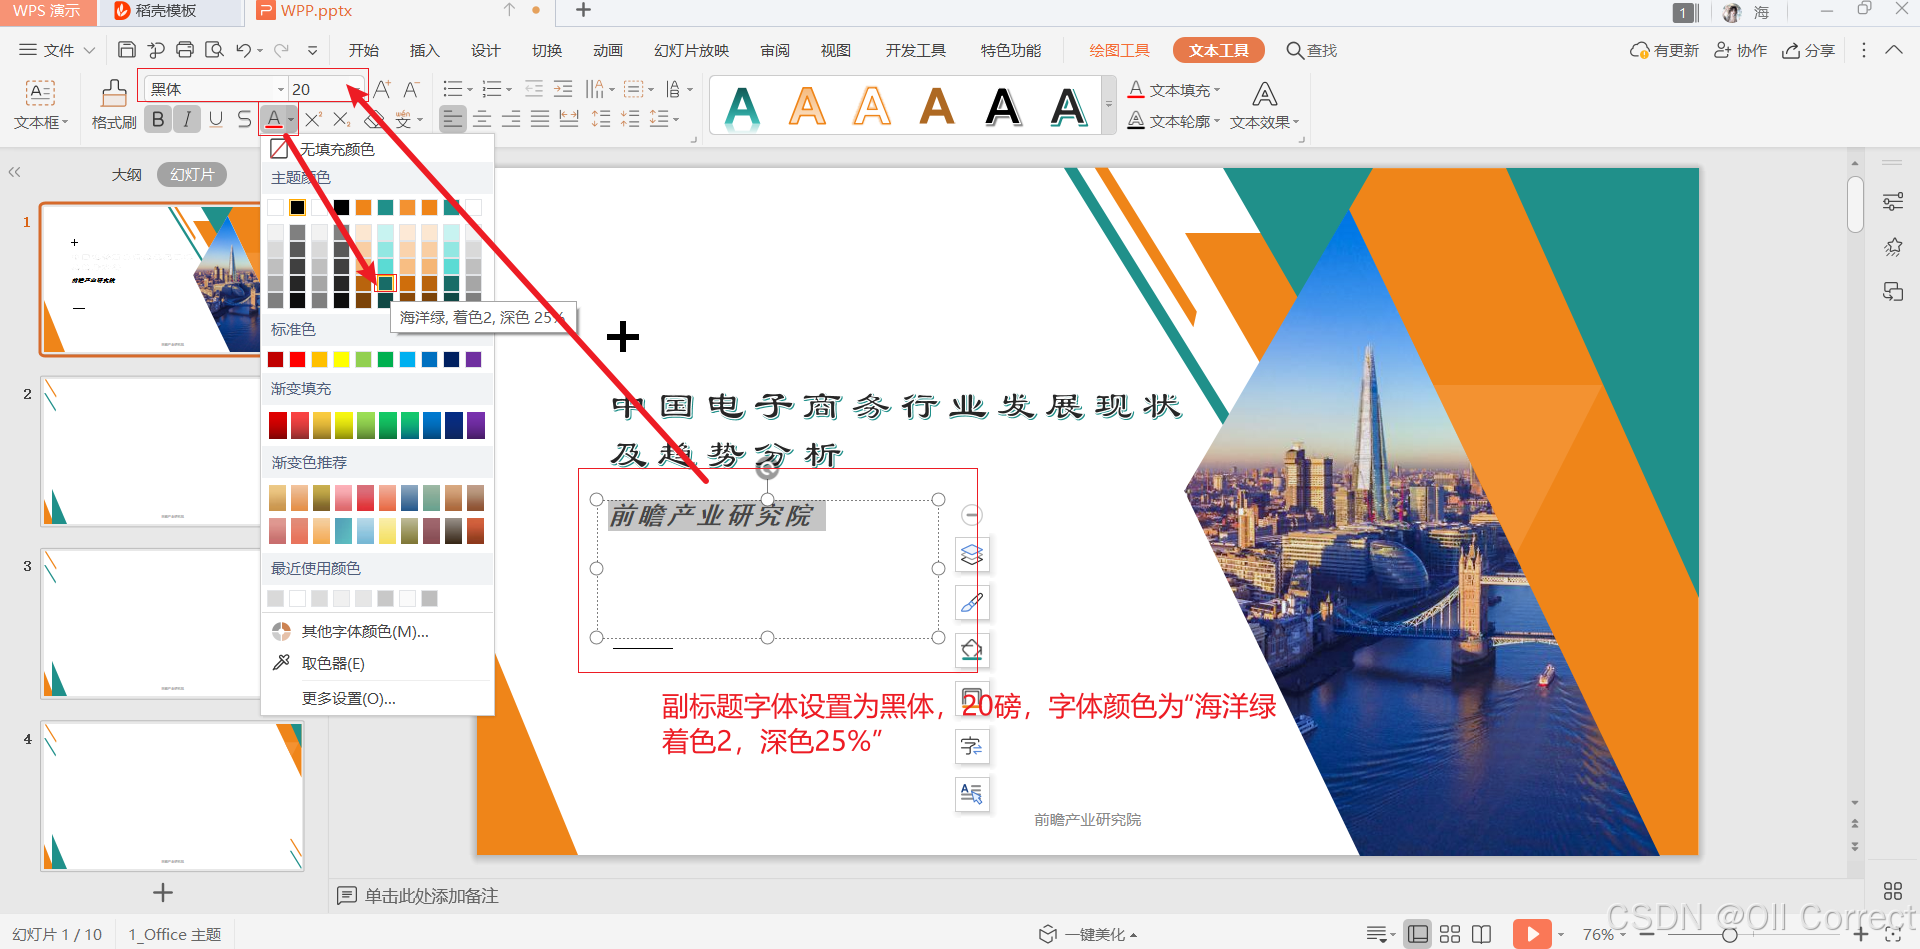Click 分享 share button
Viewport: 1920px width, 949px height.
[1808, 50]
